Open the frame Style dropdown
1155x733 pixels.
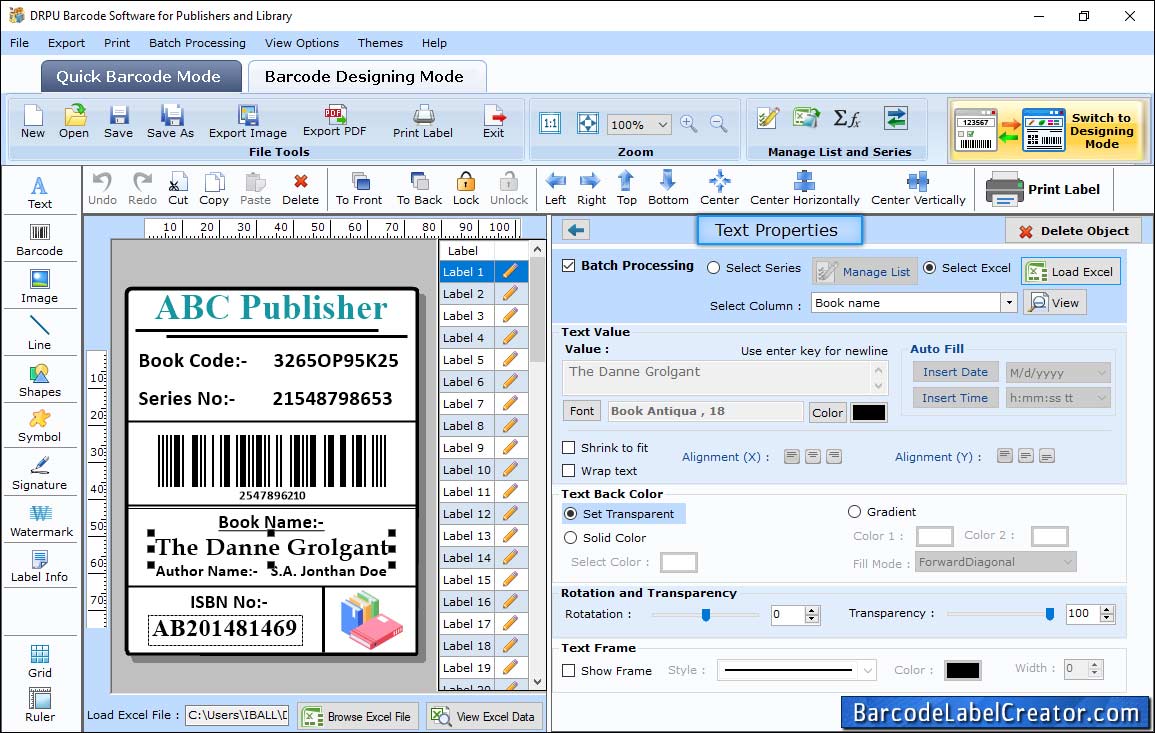point(868,670)
